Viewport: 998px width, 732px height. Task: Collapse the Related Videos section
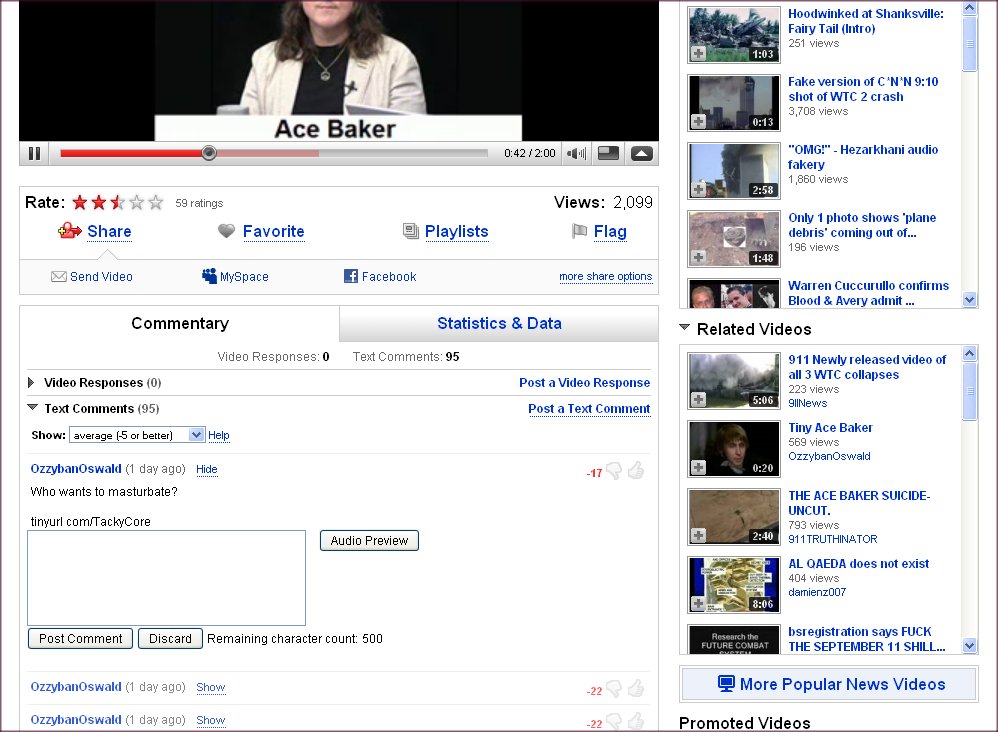(685, 328)
